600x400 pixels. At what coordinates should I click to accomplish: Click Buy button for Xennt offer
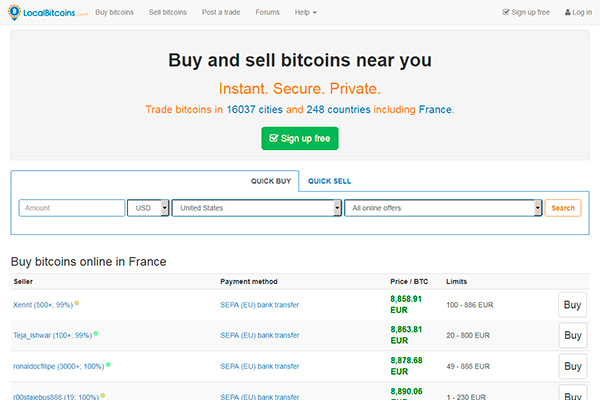click(x=572, y=305)
